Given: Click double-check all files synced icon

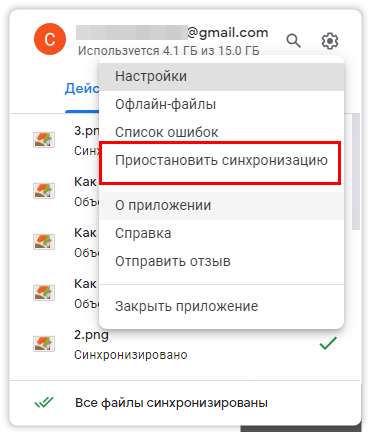Looking at the screenshot, I should pyautogui.click(x=44, y=402).
